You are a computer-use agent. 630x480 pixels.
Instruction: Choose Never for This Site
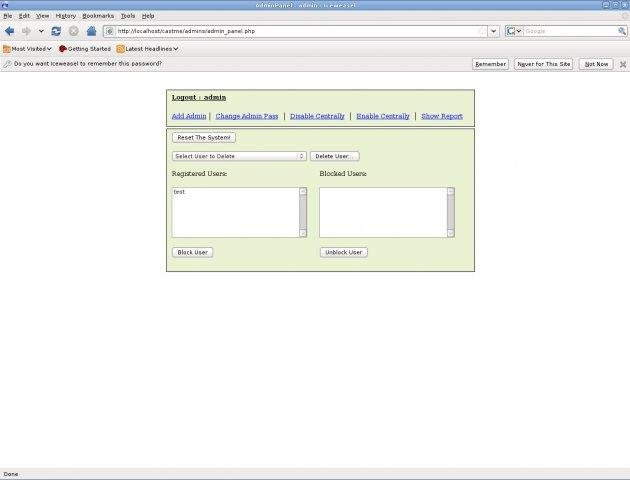pos(544,64)
